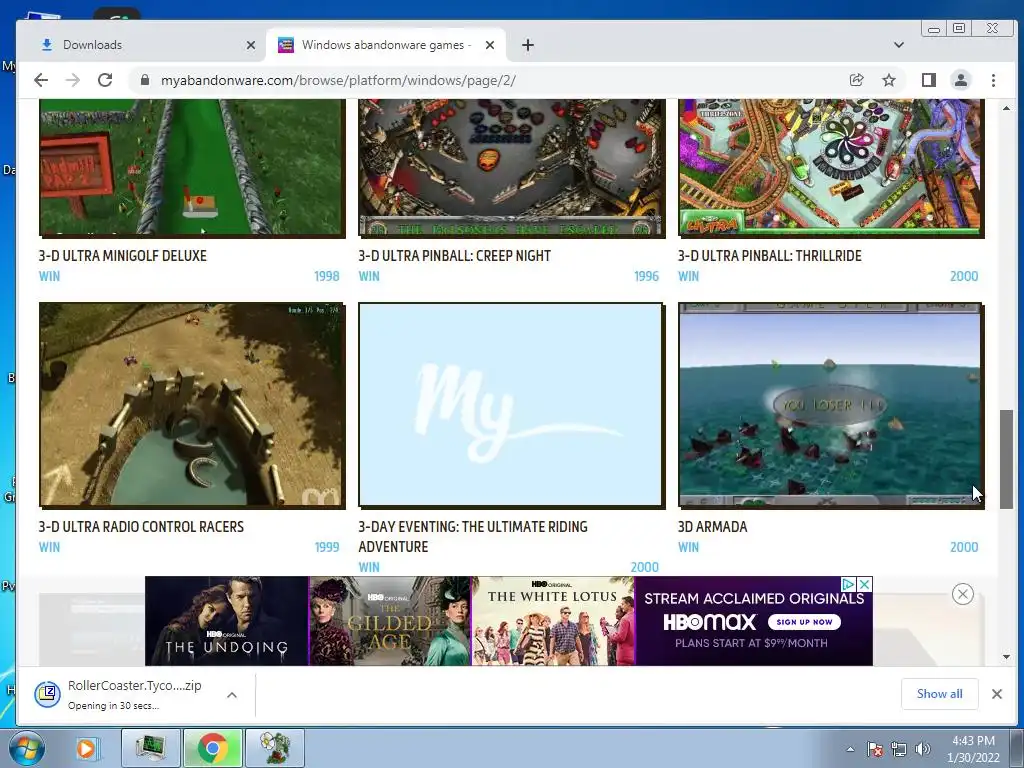Open 3-D Ultra Minigolf Deluxe thumbnail
This screenshot has height=768, width=1024.
point(192,167)
